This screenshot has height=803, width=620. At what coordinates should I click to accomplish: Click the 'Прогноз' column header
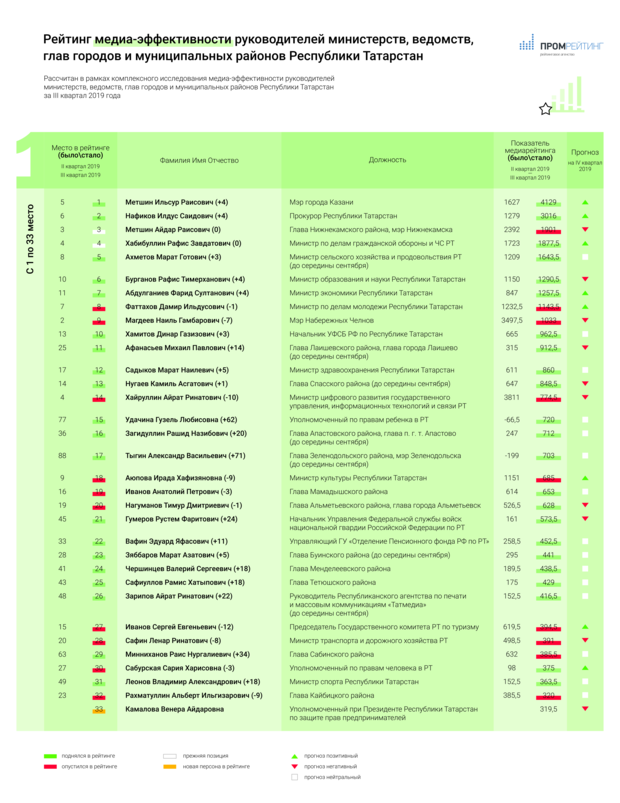(x=585, y=155)
